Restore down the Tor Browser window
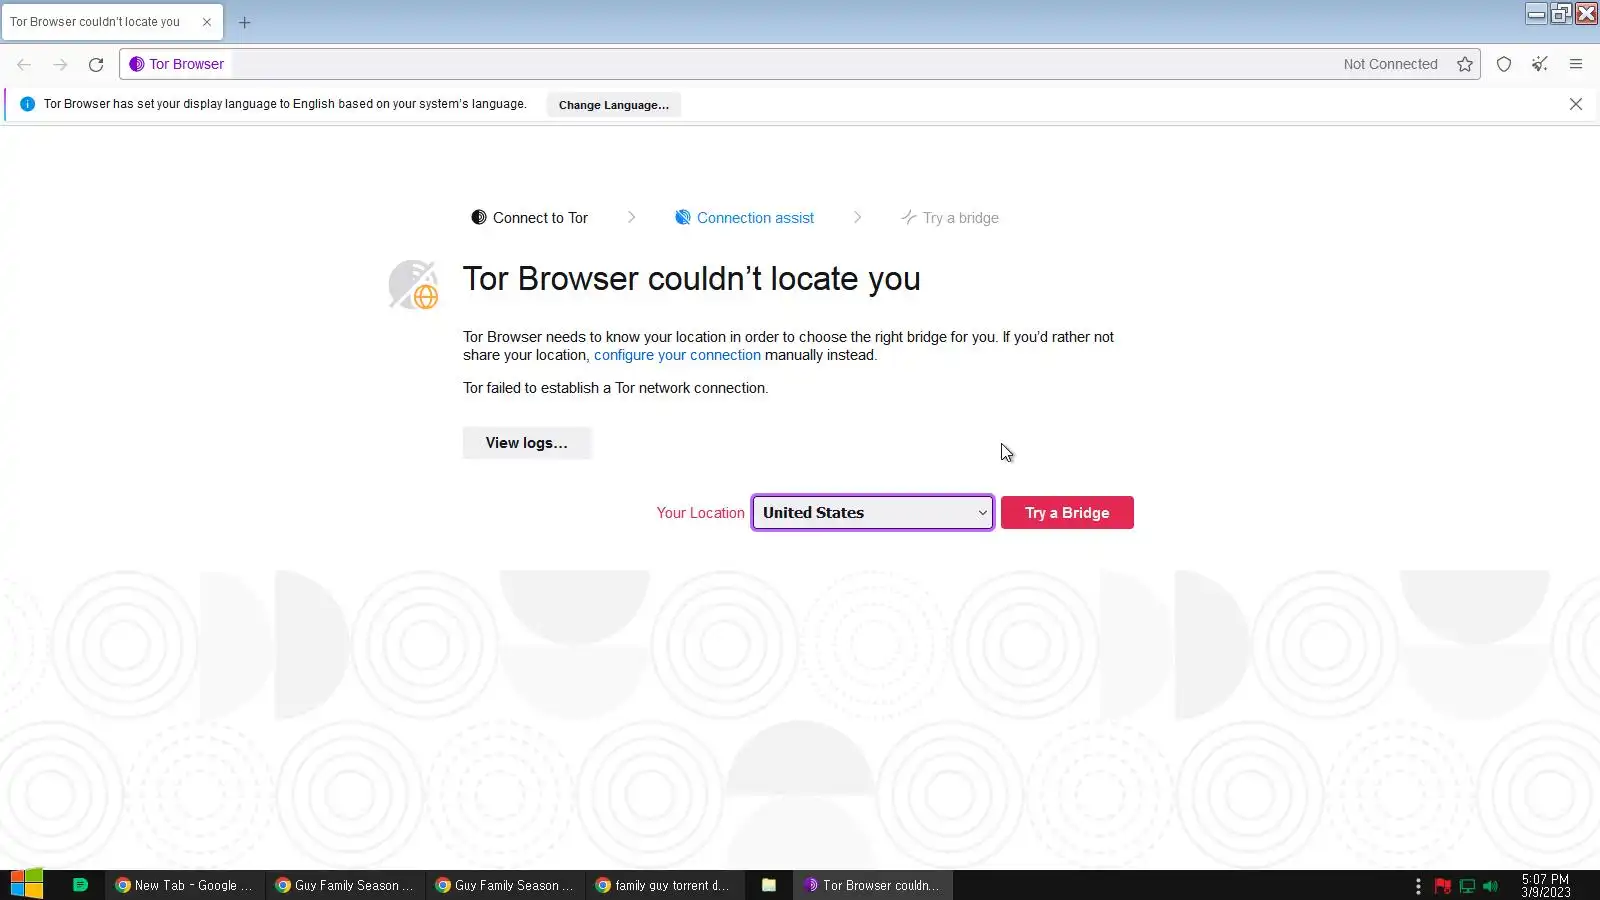The image size is (1600, 900). point(1561,13)
